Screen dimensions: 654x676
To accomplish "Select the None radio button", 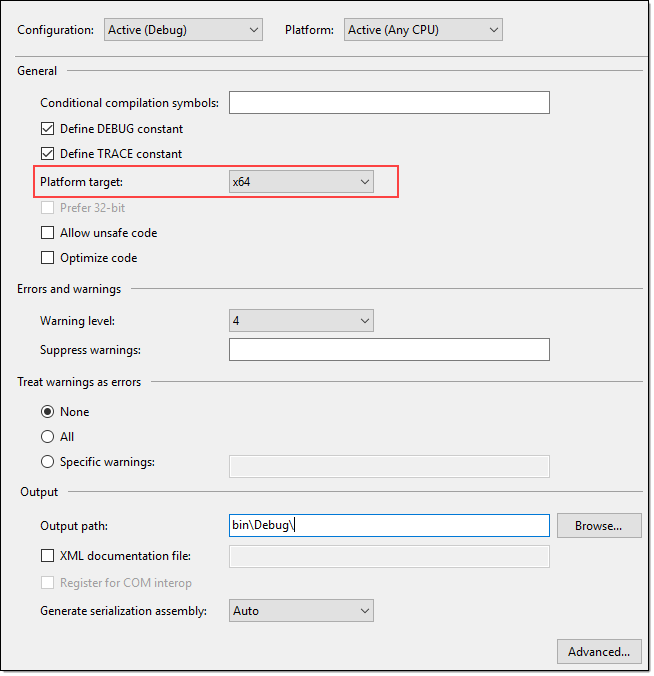I will pyautogui.click(x=47, y=412).
